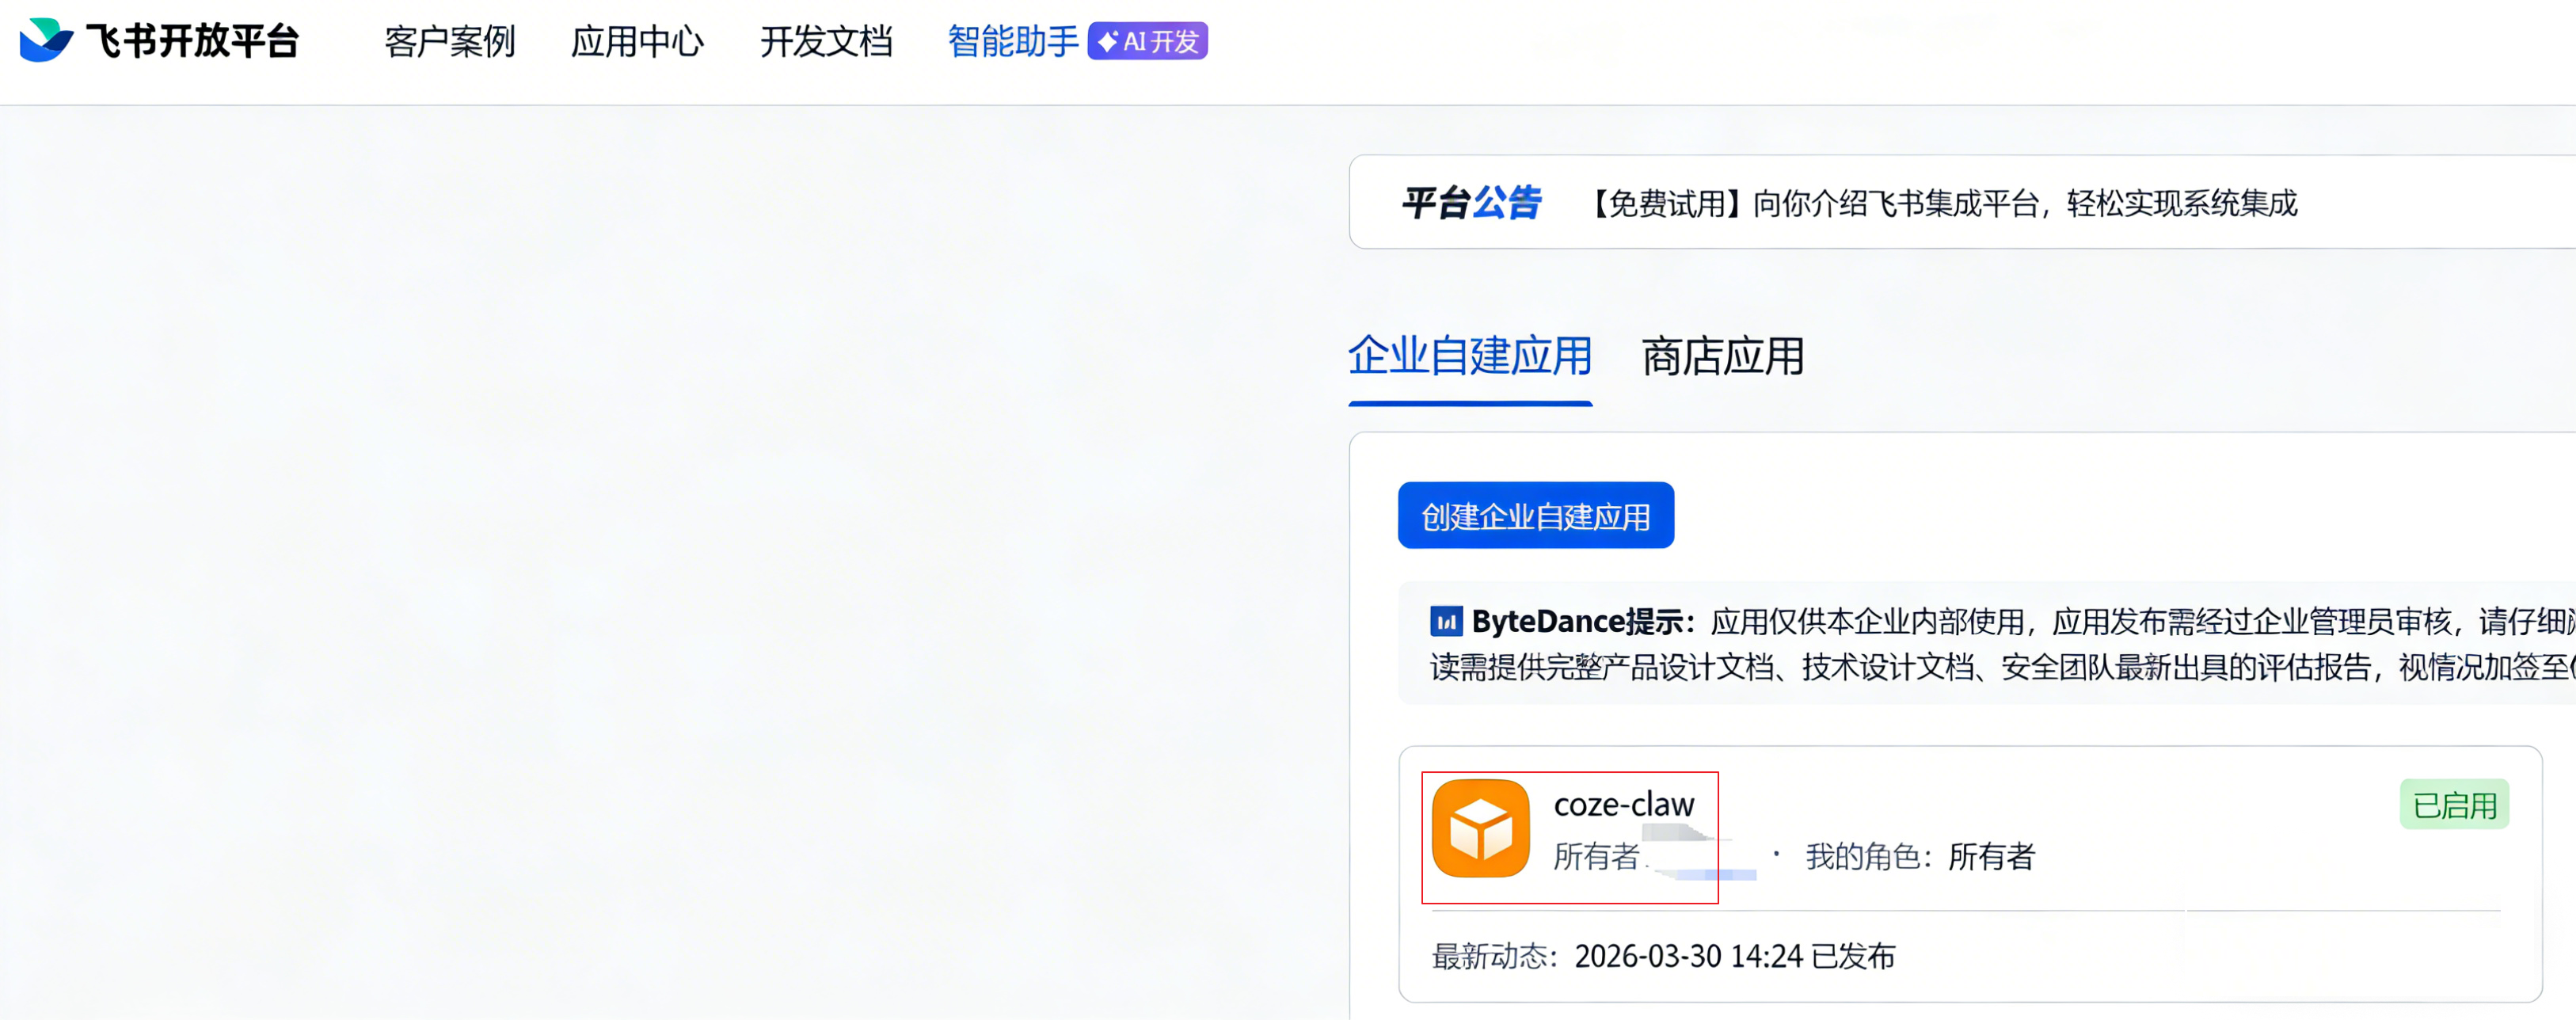Screen dimensions: 2576x1020
Task: Click the ByteDance提示 notice text
Action: pos(2001,644)
